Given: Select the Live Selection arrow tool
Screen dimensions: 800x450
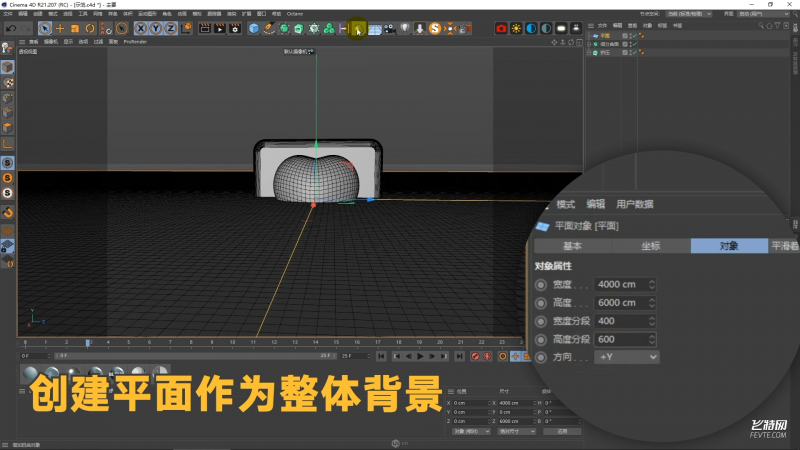Looking at the screenshot, I should (x=45, y=29).
